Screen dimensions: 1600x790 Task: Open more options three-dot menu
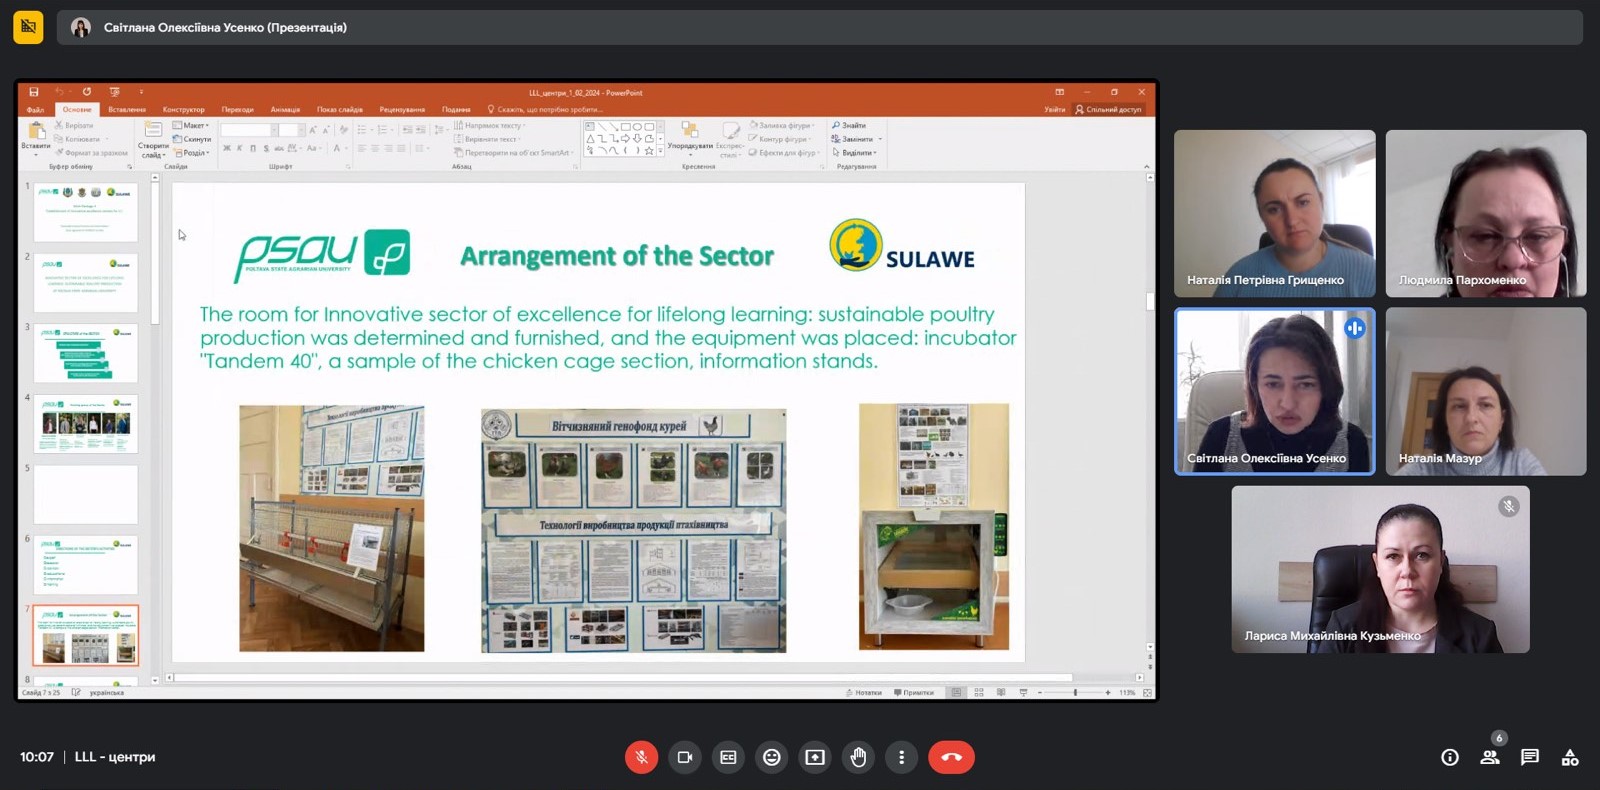(x=901, y=757)
